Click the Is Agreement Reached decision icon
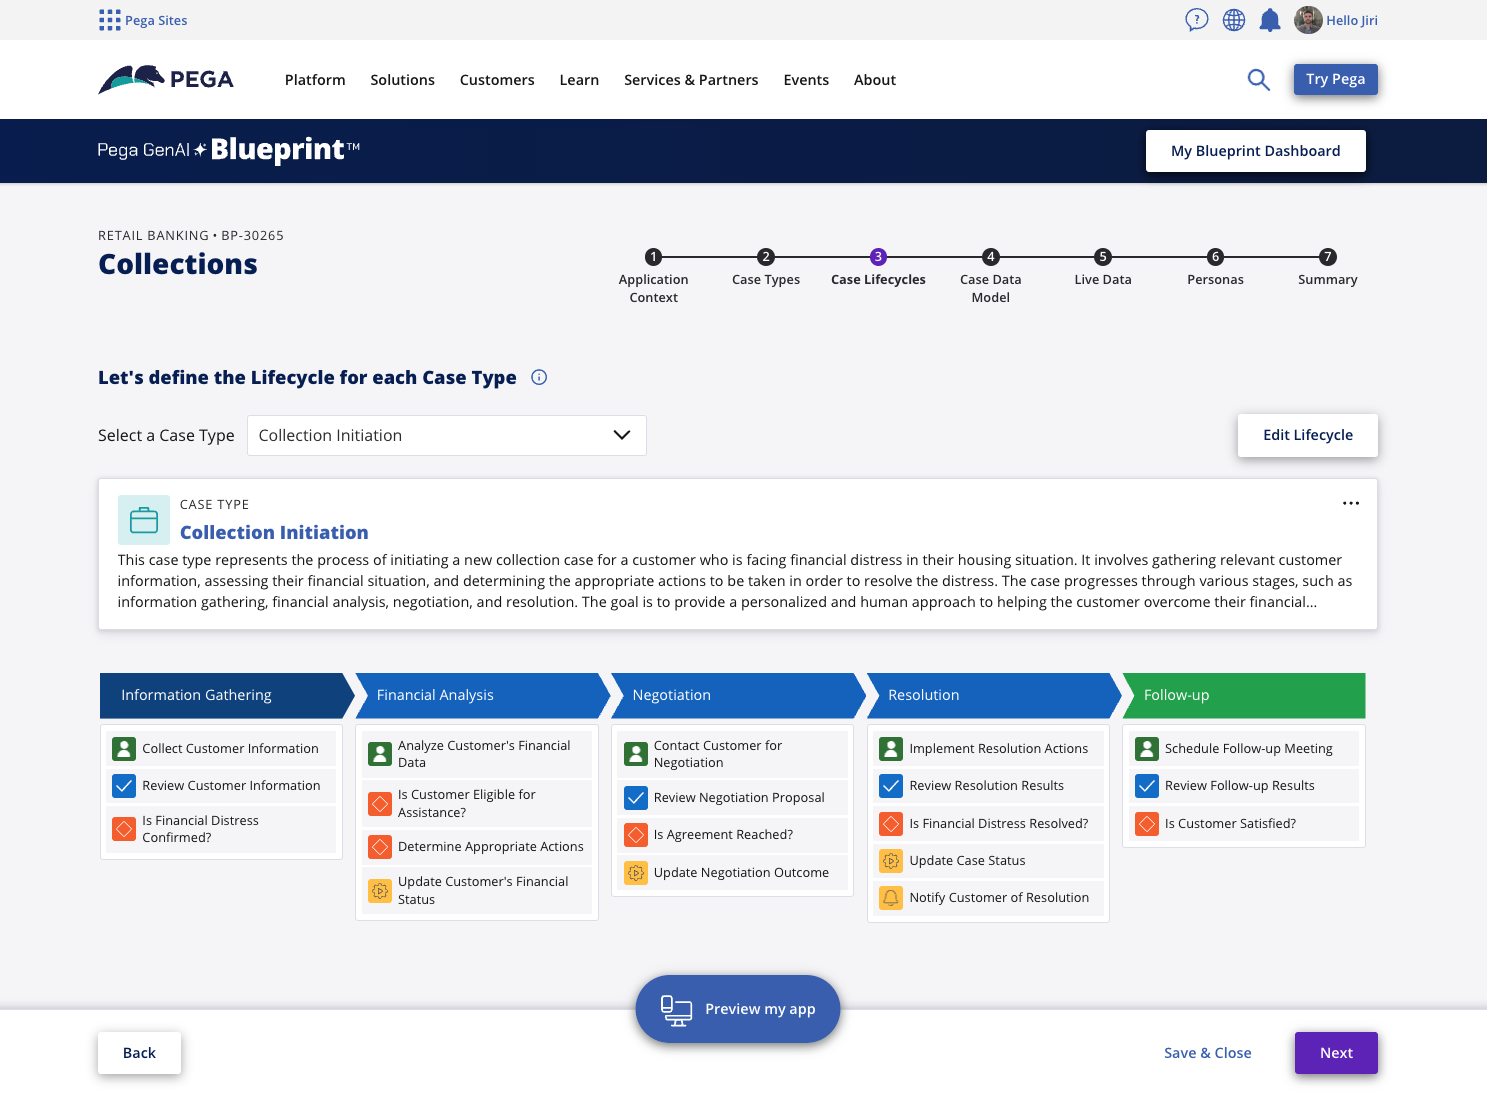Viewport: 1487px width, 1095px height. pyautogui.click(x=636, y=834)
